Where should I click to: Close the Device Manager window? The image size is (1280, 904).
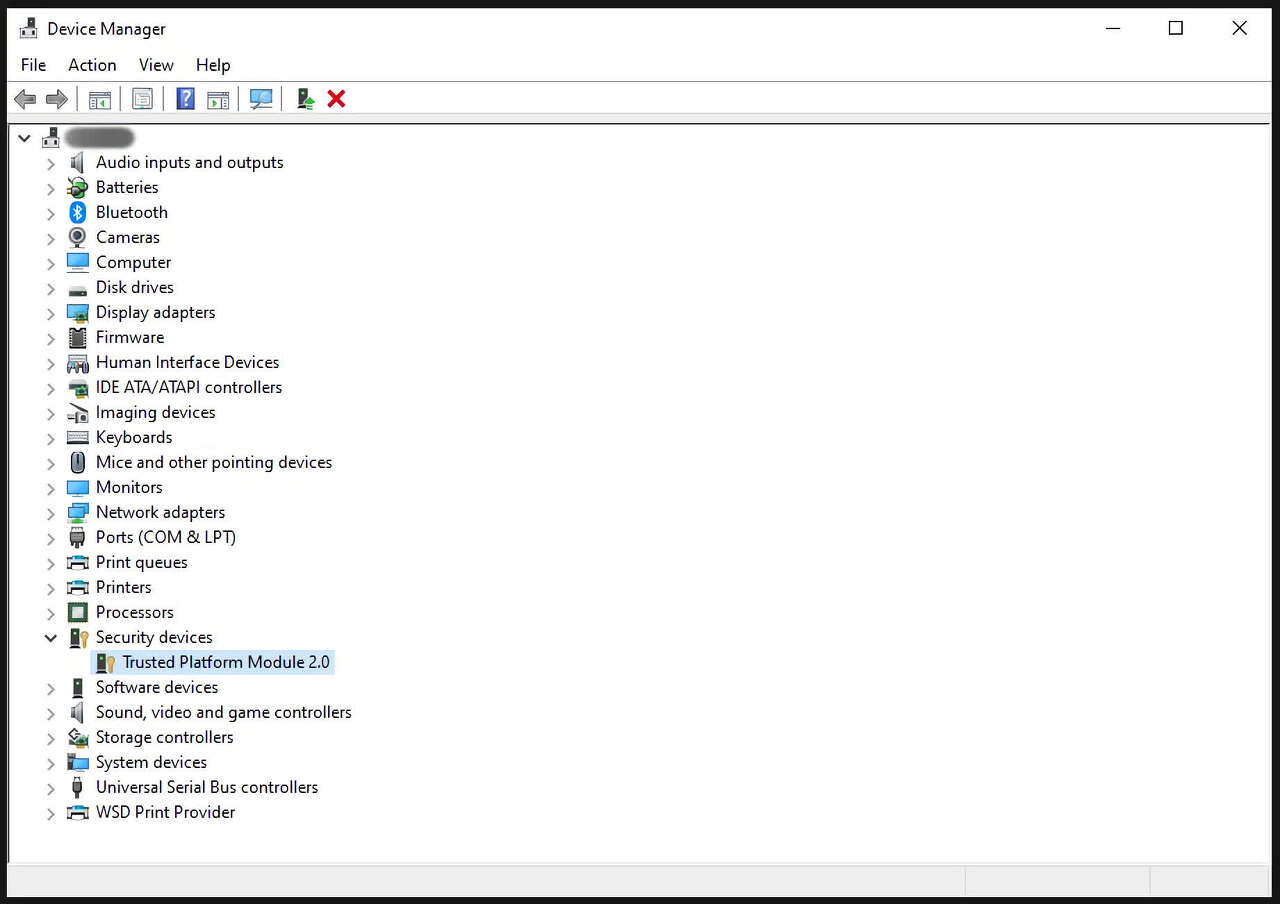(1239, 28)
